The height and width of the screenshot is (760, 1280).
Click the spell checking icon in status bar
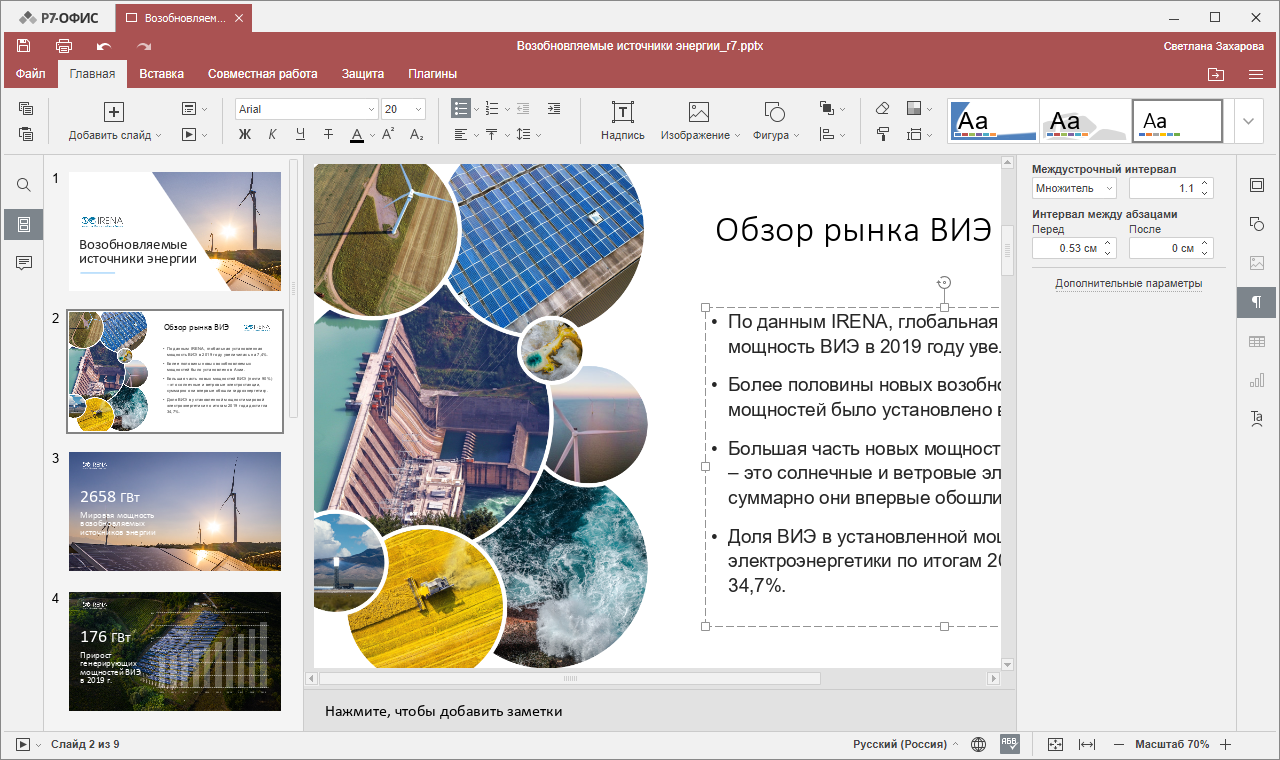(x=1010, y=744)
